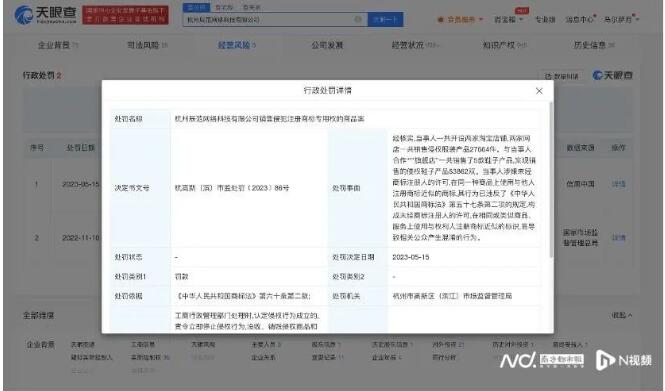Open details link for the 2022-11-10 row
This screenshot has height=391, width=665.
tap(619, 237)
